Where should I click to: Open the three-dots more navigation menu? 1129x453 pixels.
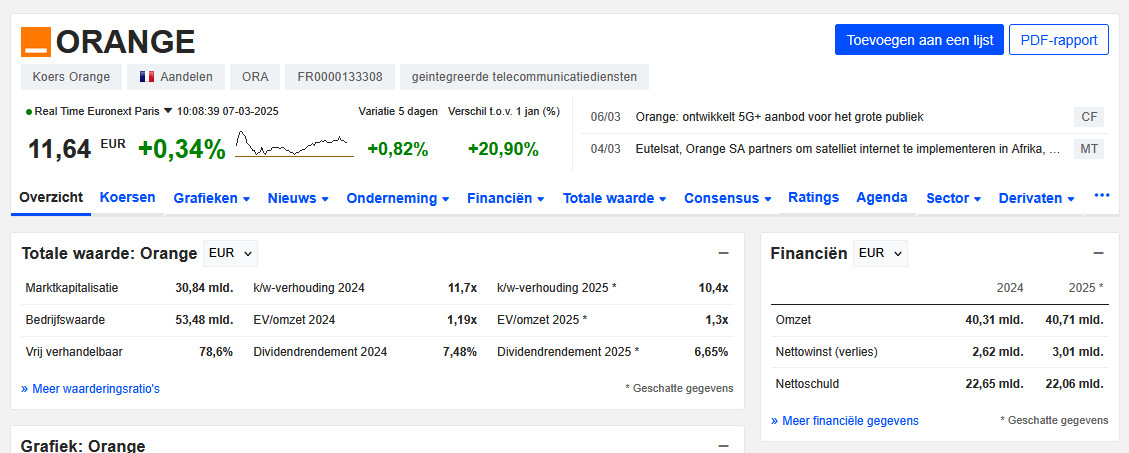coord(1102,195)
